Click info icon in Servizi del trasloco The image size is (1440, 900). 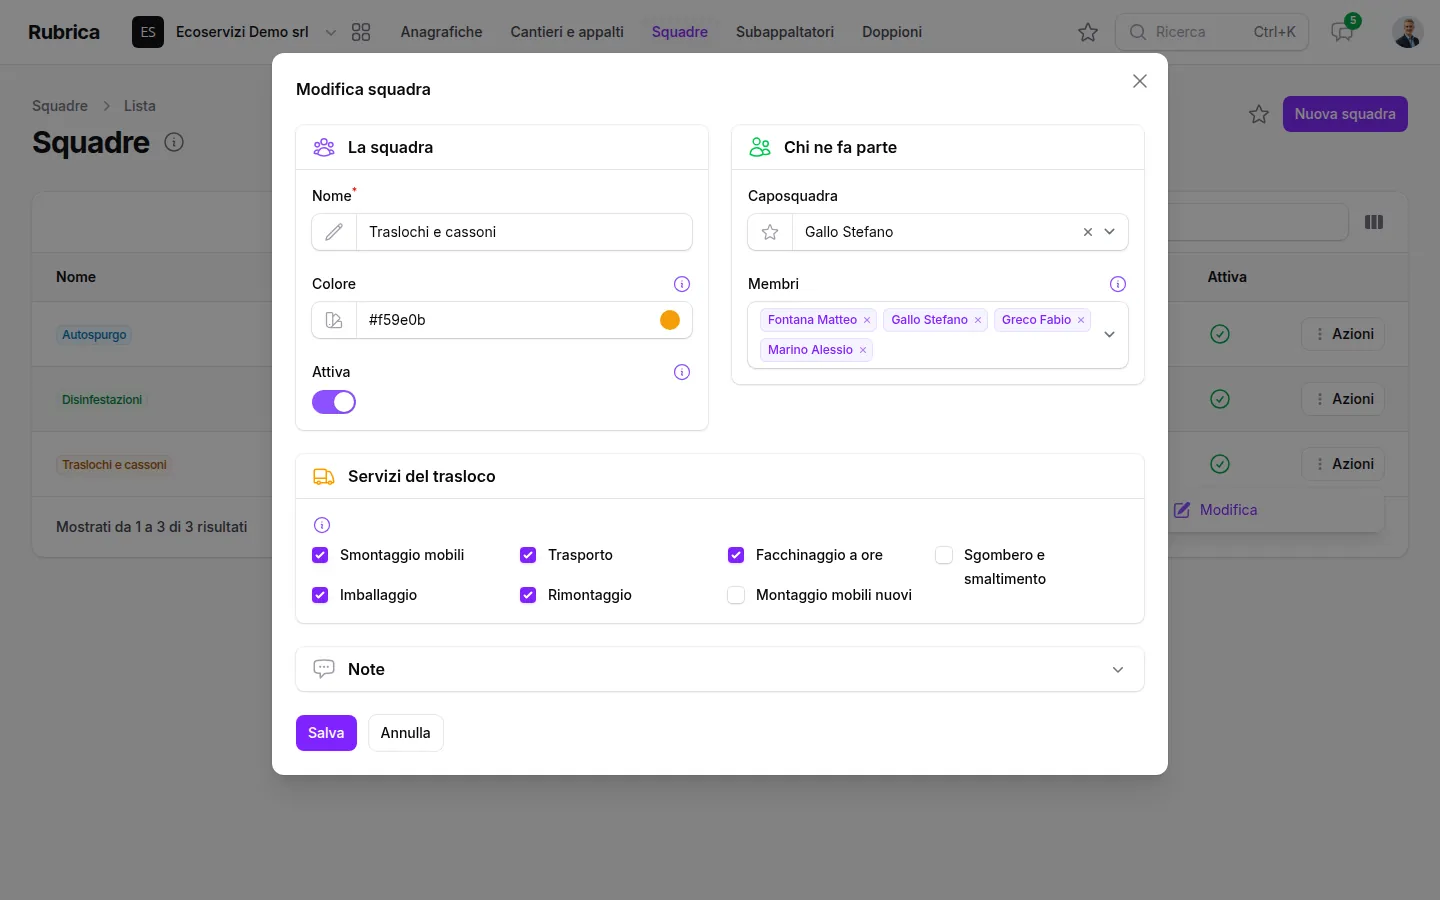322,525
